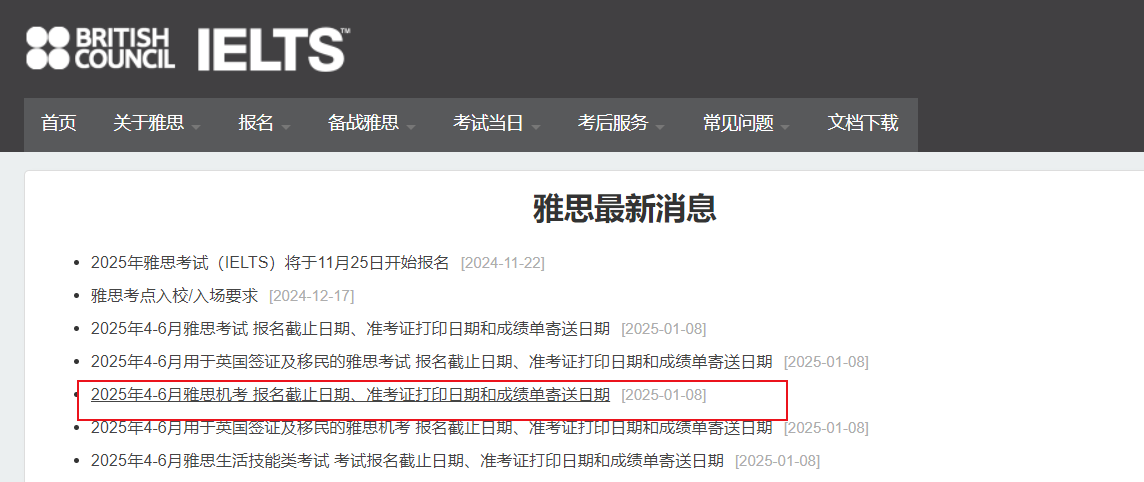Viewport: 1144px width, 482px height.
Task: Expand the 备战雅思 dropdown arrow
Action: 411,127
